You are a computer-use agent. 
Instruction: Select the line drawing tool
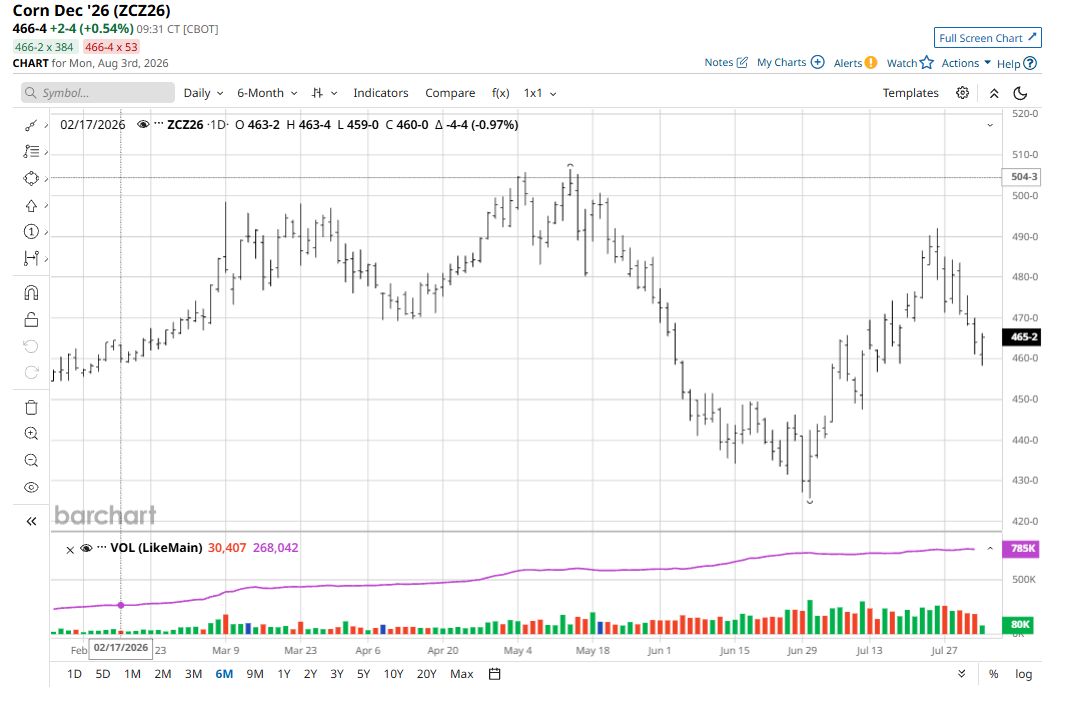click(x=31, y=125)
